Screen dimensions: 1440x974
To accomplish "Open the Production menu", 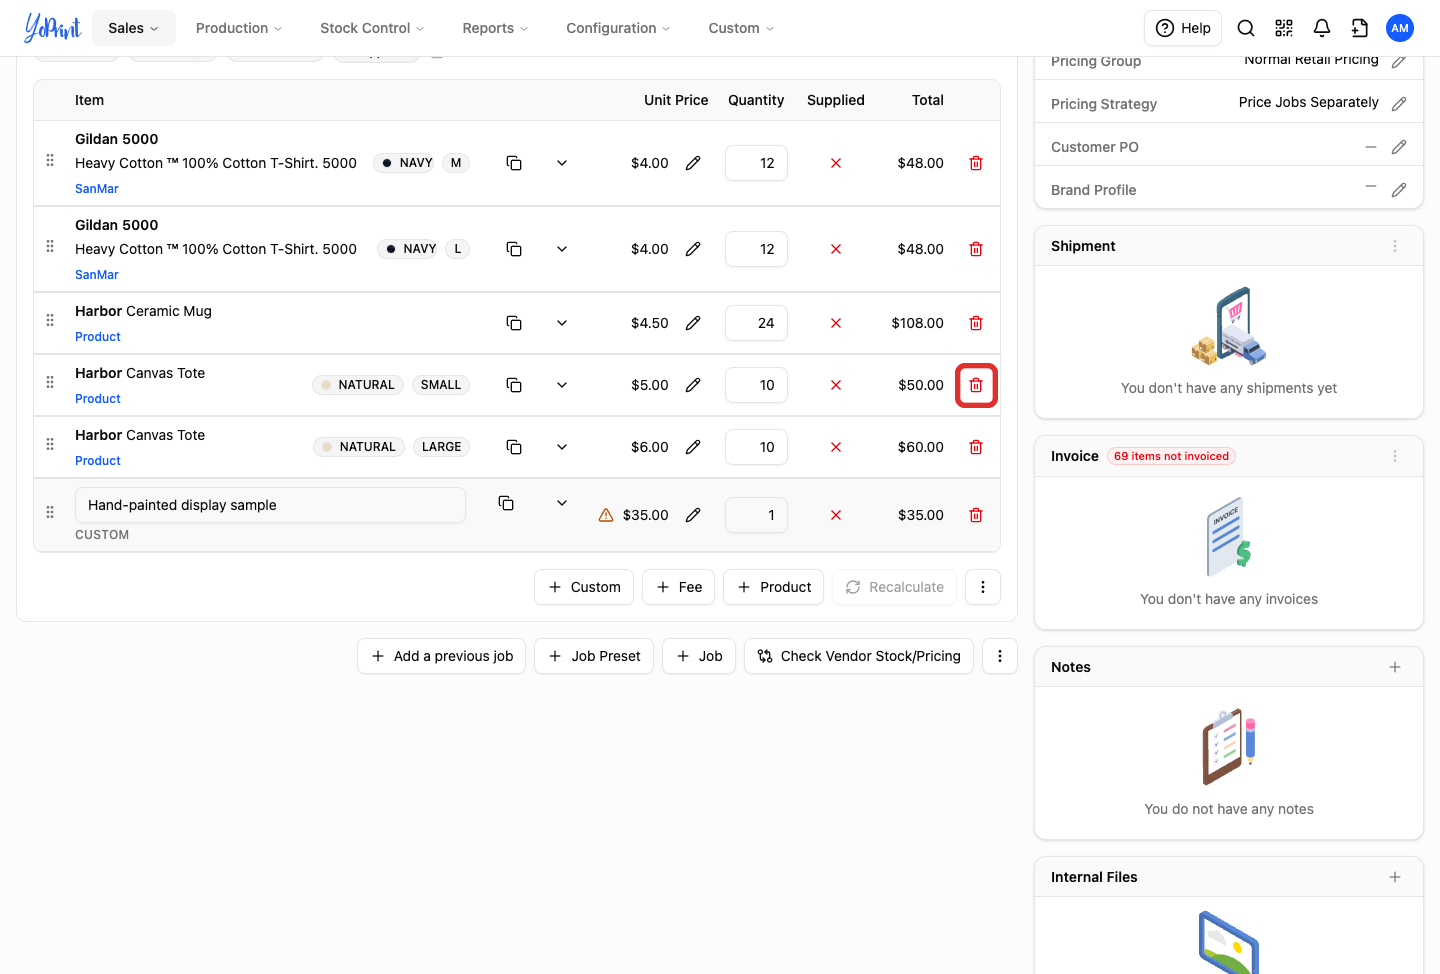I will coord(239,28).
